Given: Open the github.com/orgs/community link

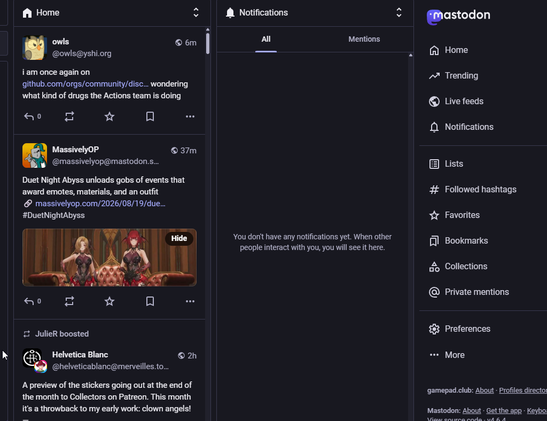Looking at the screenshot, I should pyautogui.click(x=85, y=84).
